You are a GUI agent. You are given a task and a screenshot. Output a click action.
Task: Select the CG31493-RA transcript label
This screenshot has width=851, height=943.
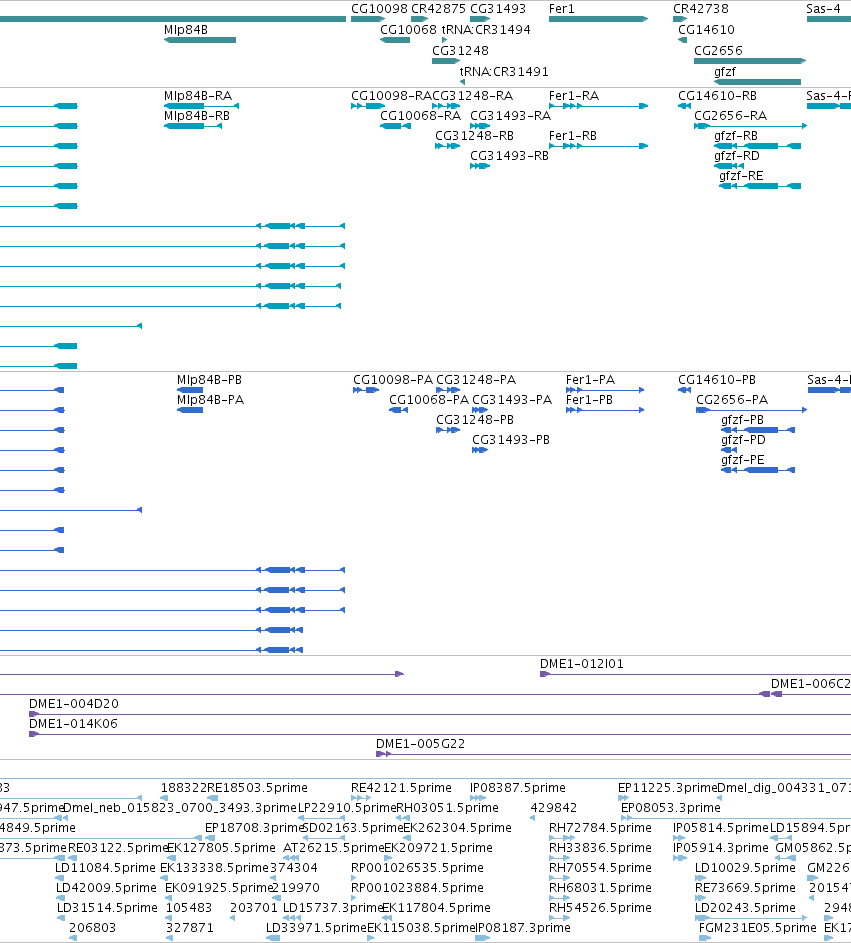[510, 115]
